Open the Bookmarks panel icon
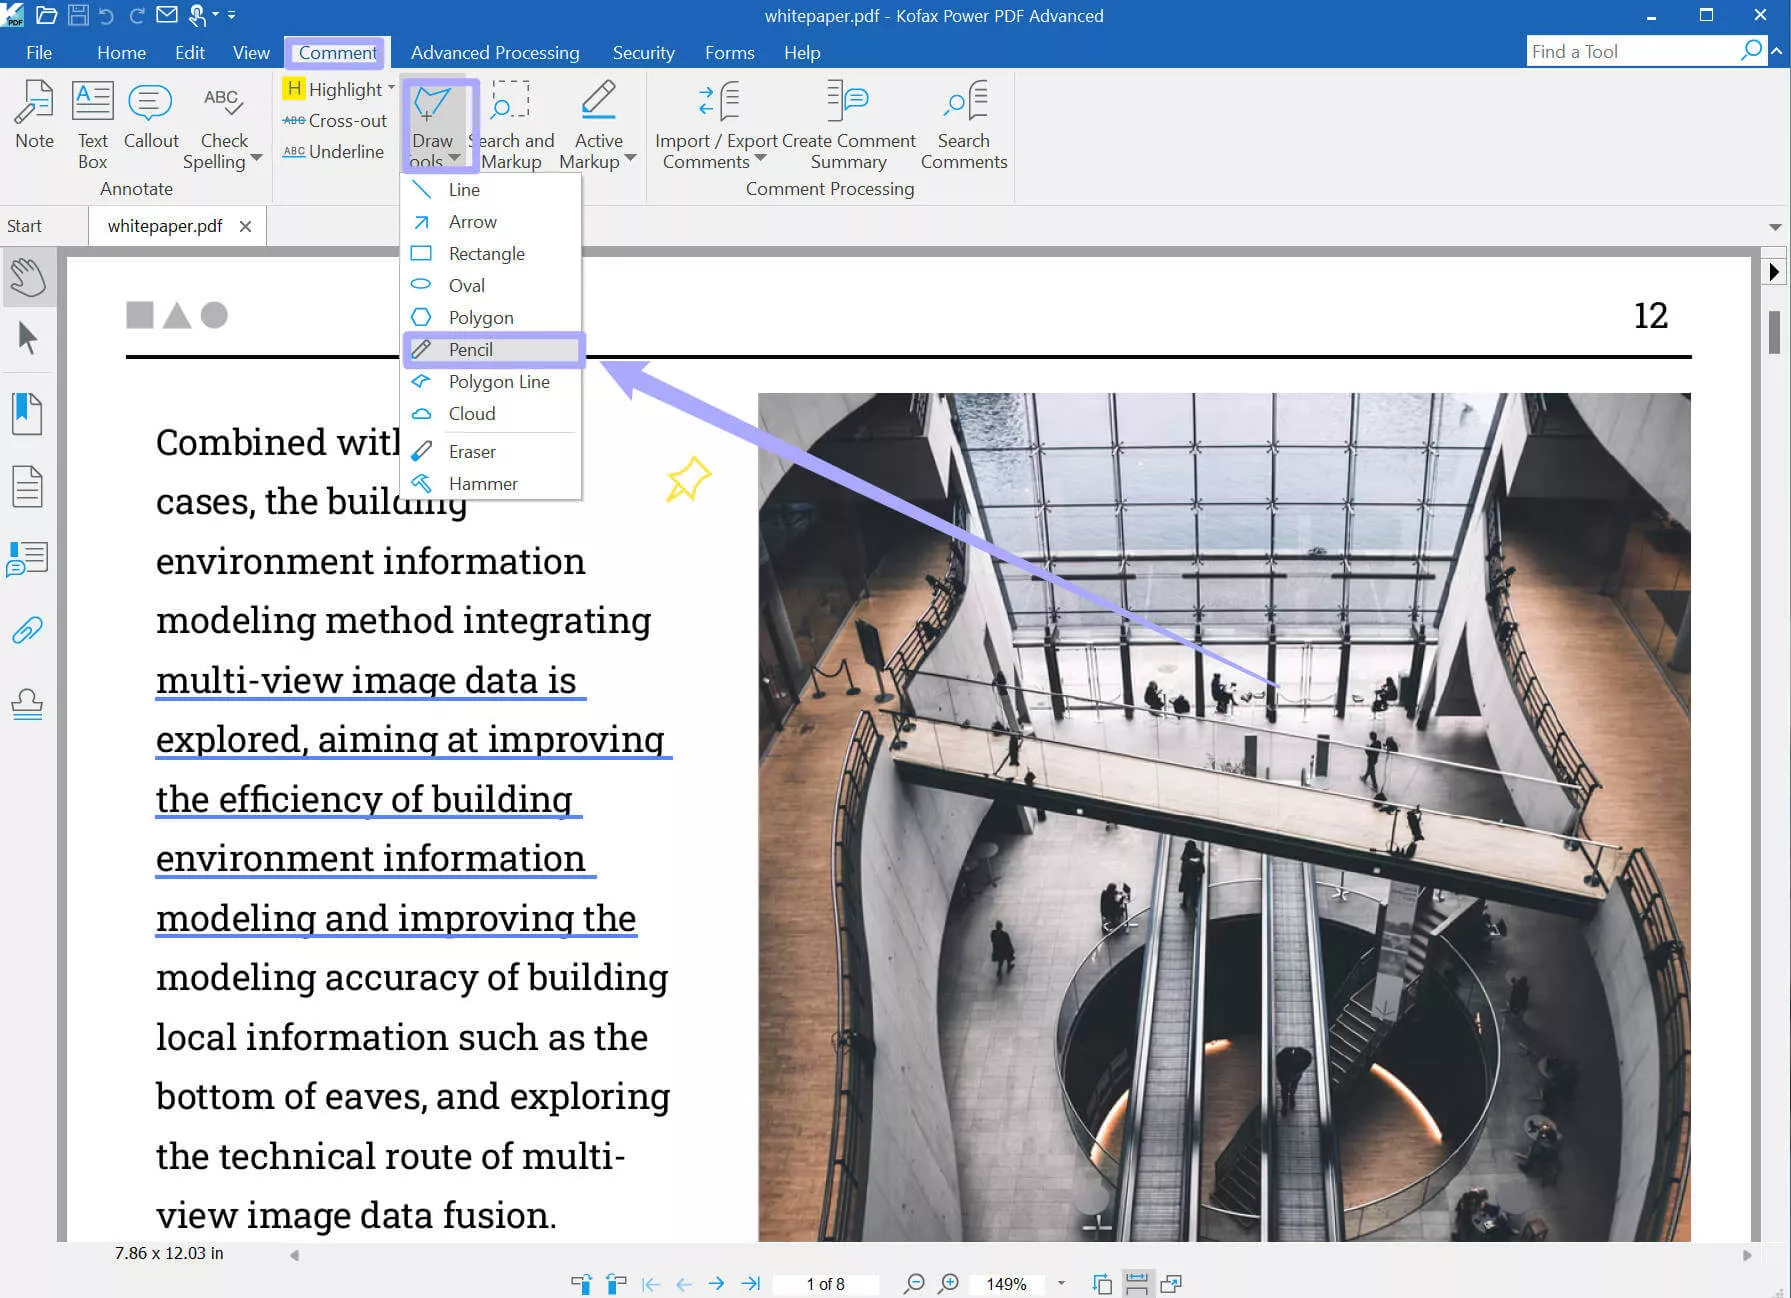 (27, 413)
